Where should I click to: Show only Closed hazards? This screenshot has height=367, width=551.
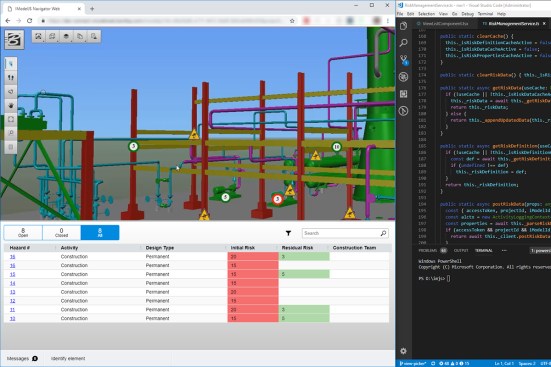click(x=61, y=233)
